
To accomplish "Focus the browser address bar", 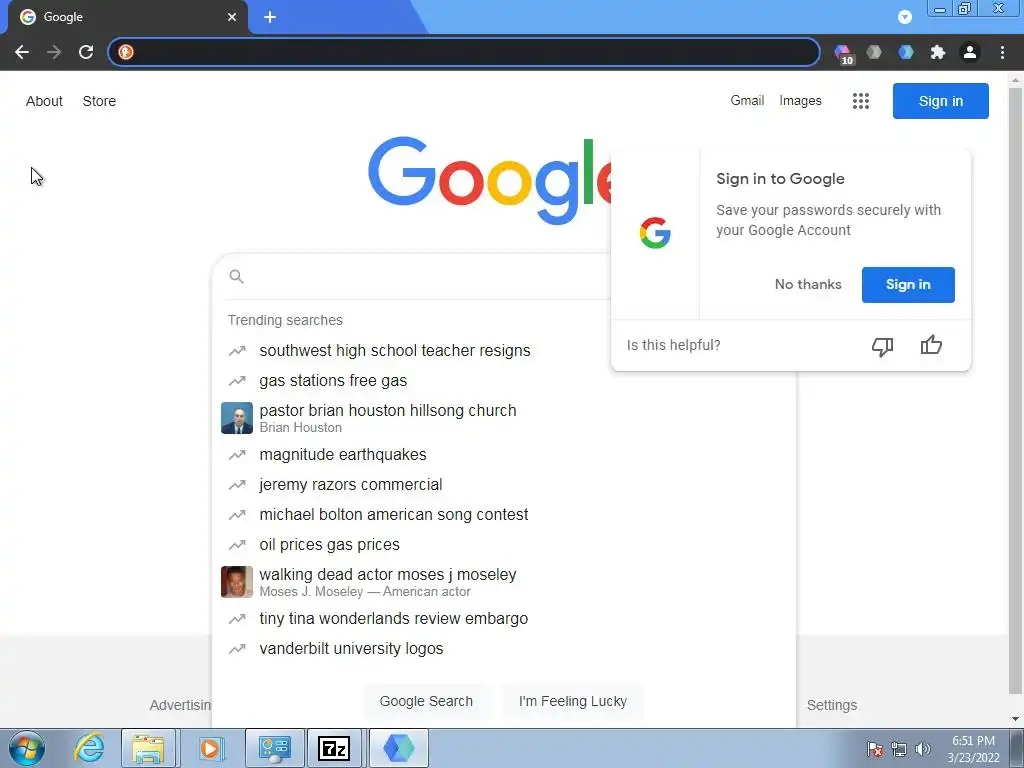I will point(464,52).
